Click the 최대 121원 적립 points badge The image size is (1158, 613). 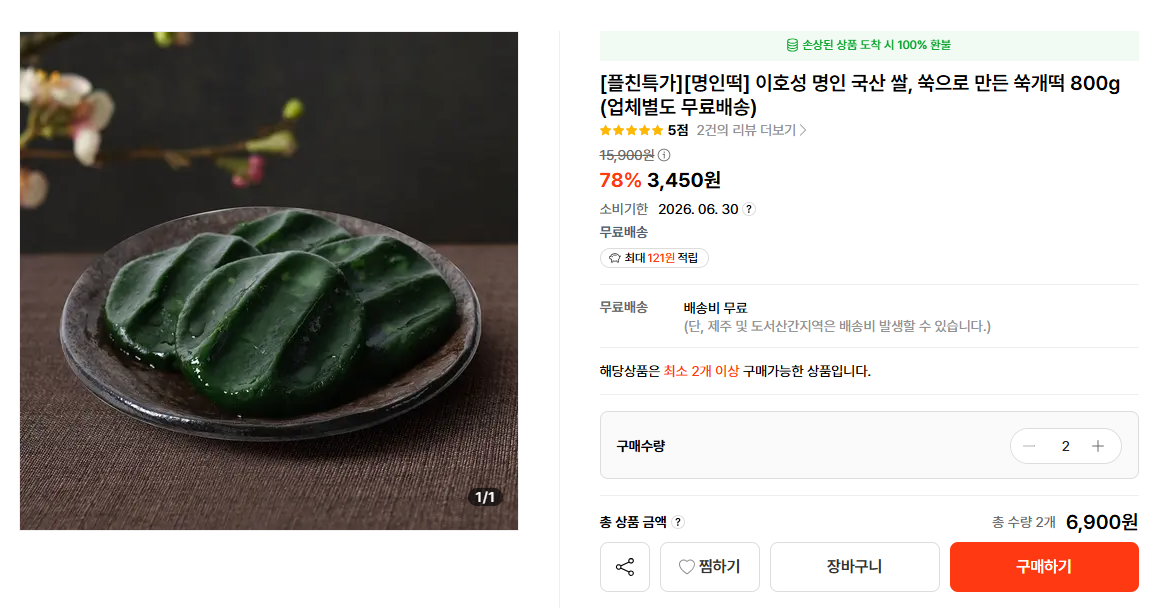[654, 258]
